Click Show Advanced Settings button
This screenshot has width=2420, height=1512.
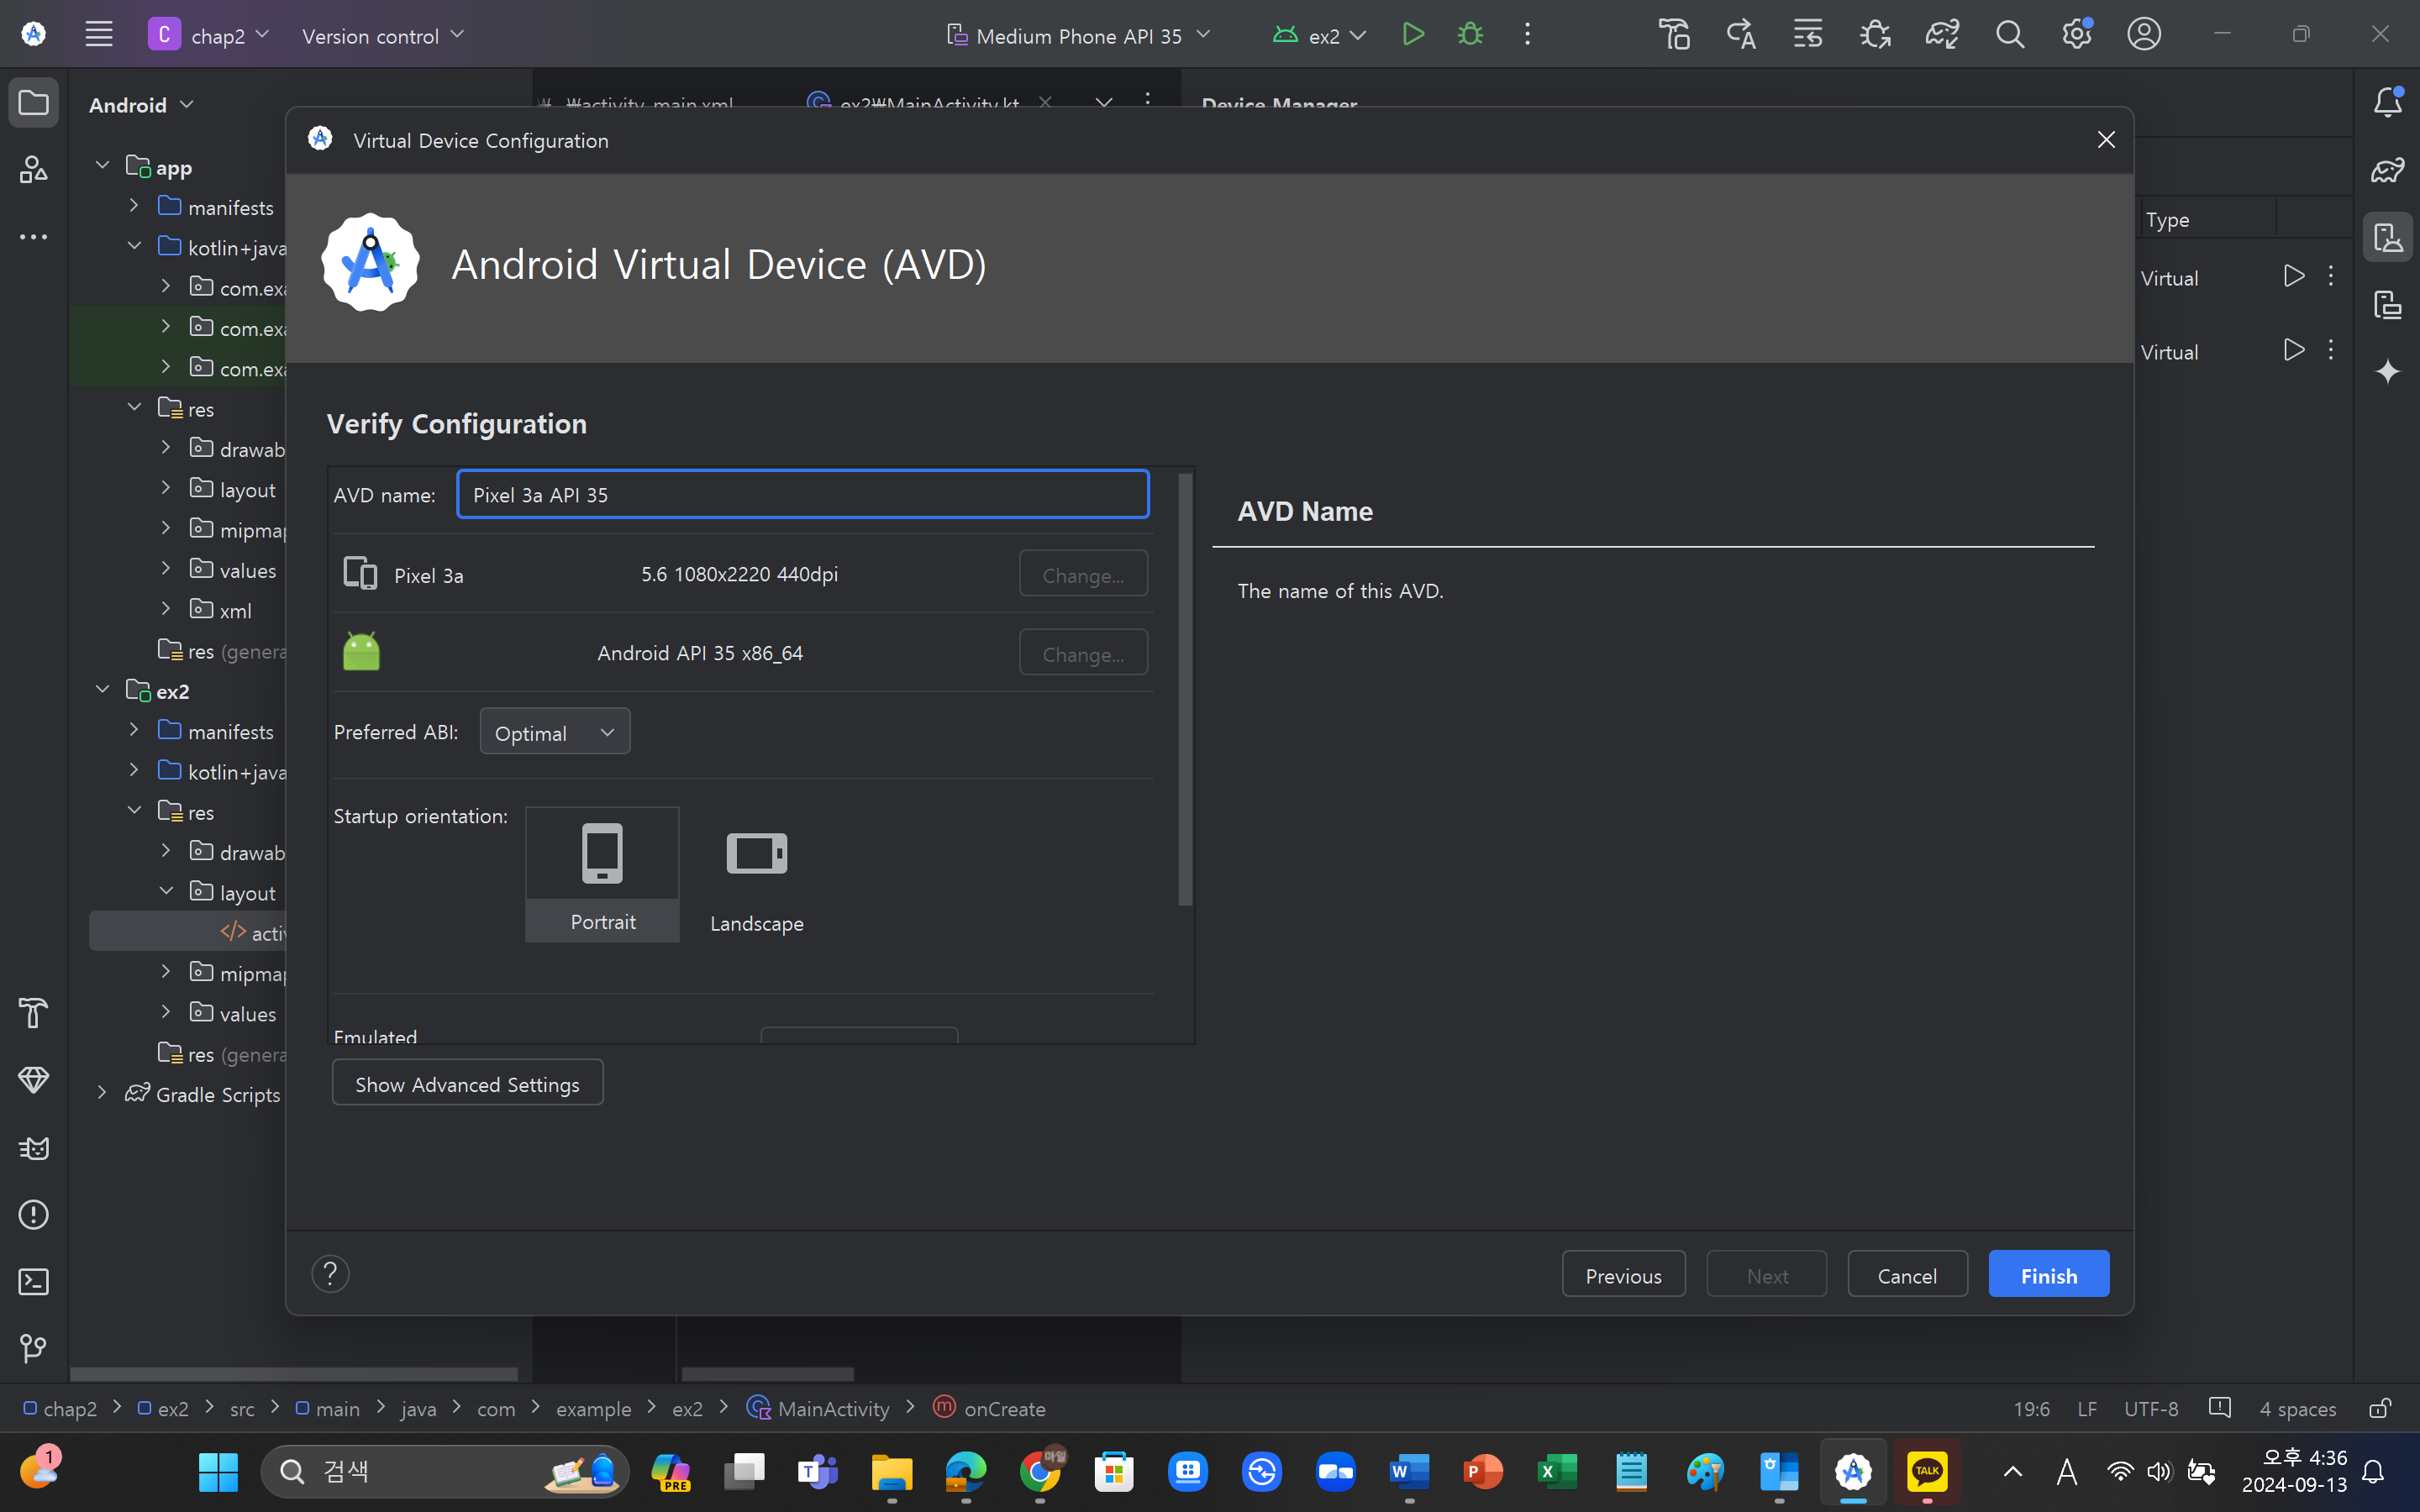pyautogui.click(x=467, y=1083)
